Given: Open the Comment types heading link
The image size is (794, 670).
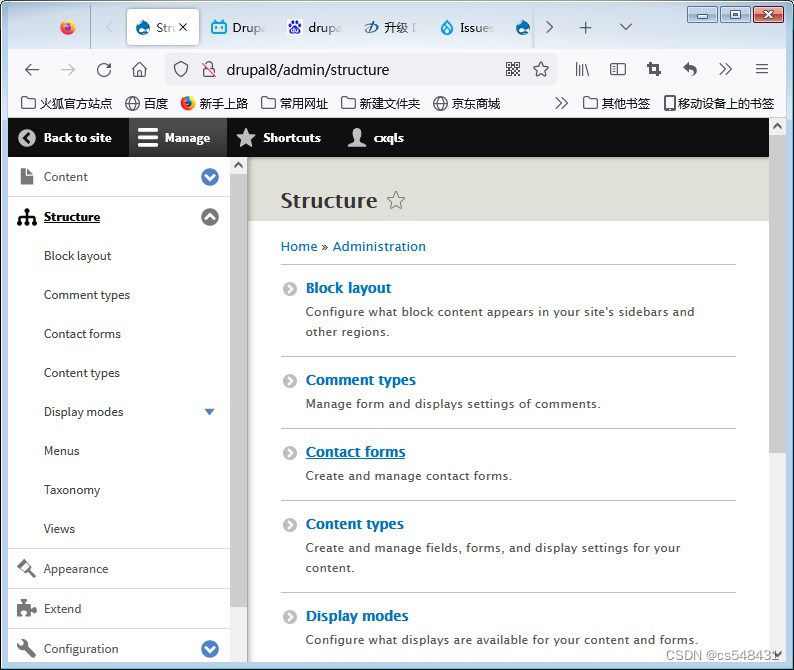Looking at the screenshot, I should [x=361, y=380].
